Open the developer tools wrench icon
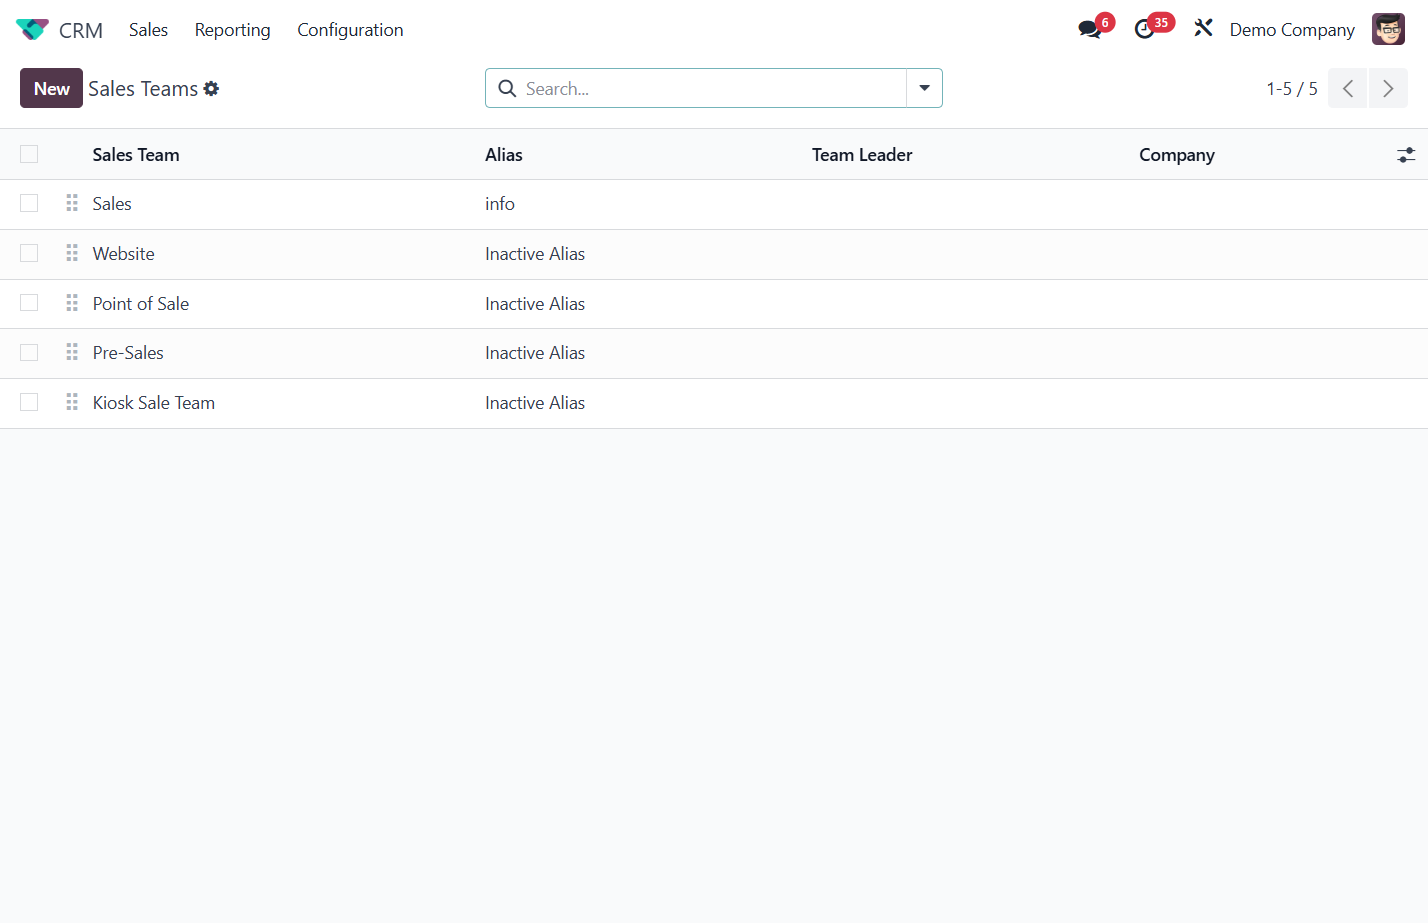1428x923 pixels. point(1203,29)
